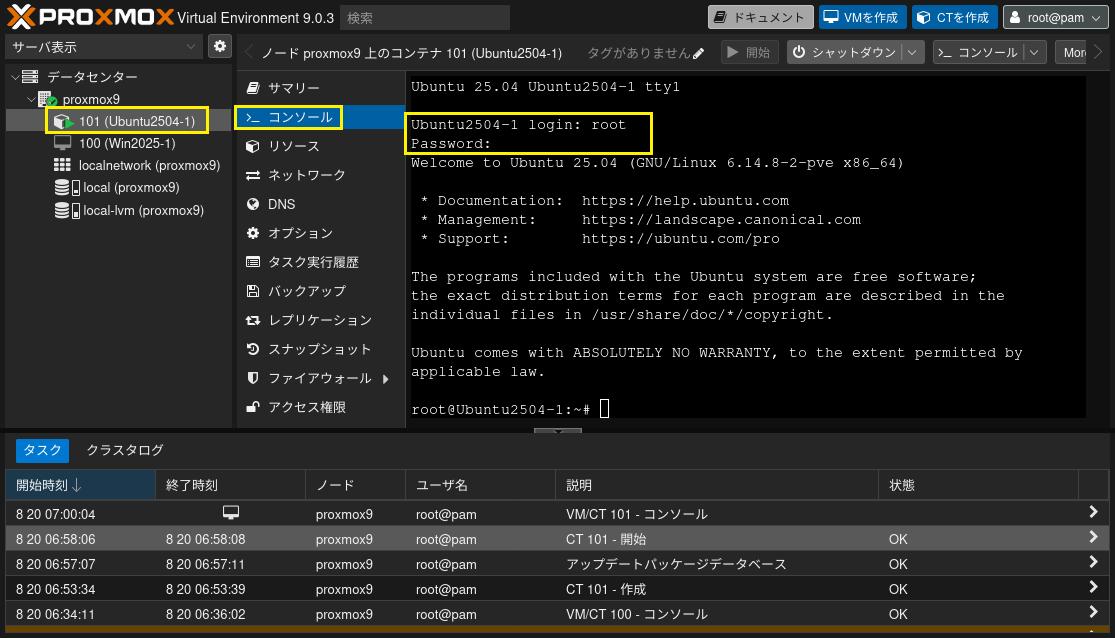Open シャットダウン dropdown arrow
The height and width of the screenshot is (638, 1115).
coord(912,53)
